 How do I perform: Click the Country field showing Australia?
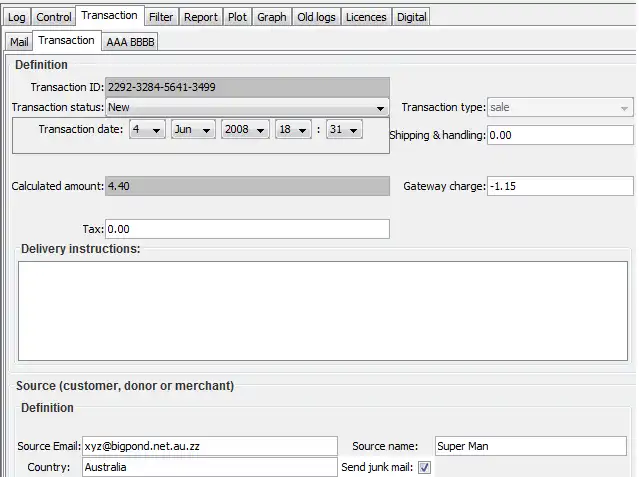pyautogui.click(x=210, y=467)
